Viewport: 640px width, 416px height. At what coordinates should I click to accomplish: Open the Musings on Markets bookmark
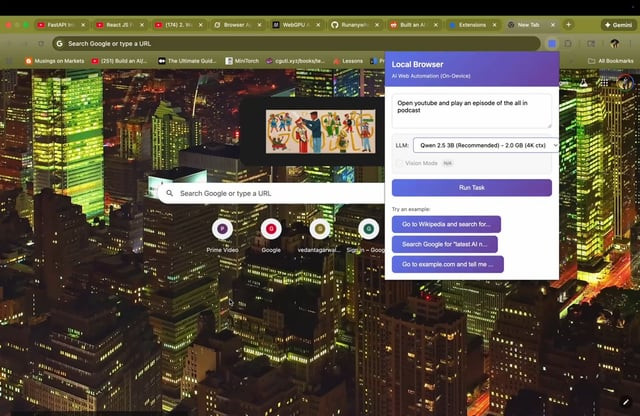[55, 61]
